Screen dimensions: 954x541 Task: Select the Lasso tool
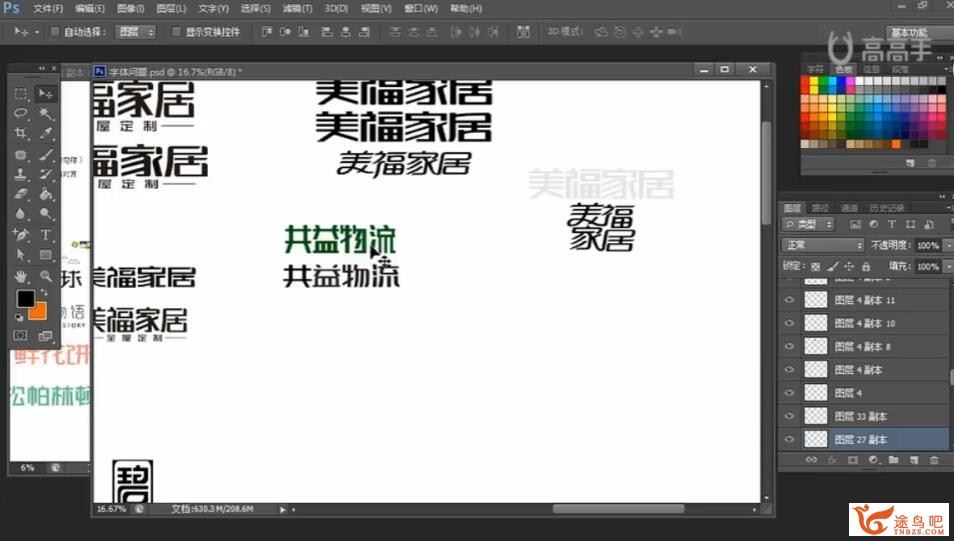point(21,113)
